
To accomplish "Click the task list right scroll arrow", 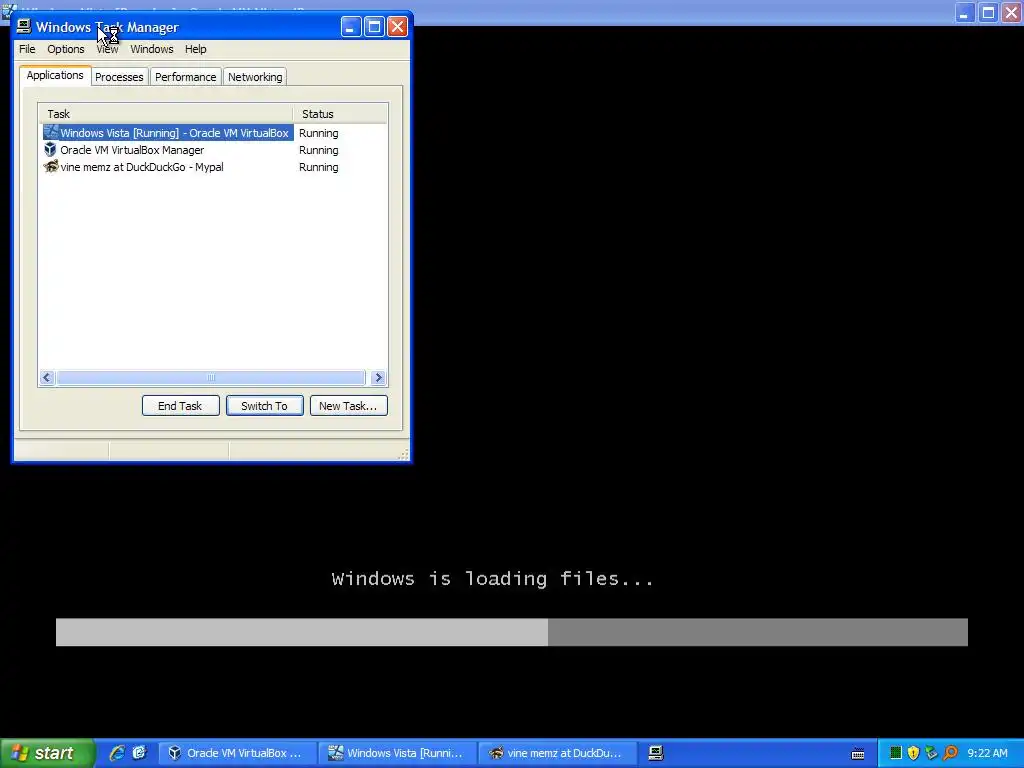I will tap(378, 377).
